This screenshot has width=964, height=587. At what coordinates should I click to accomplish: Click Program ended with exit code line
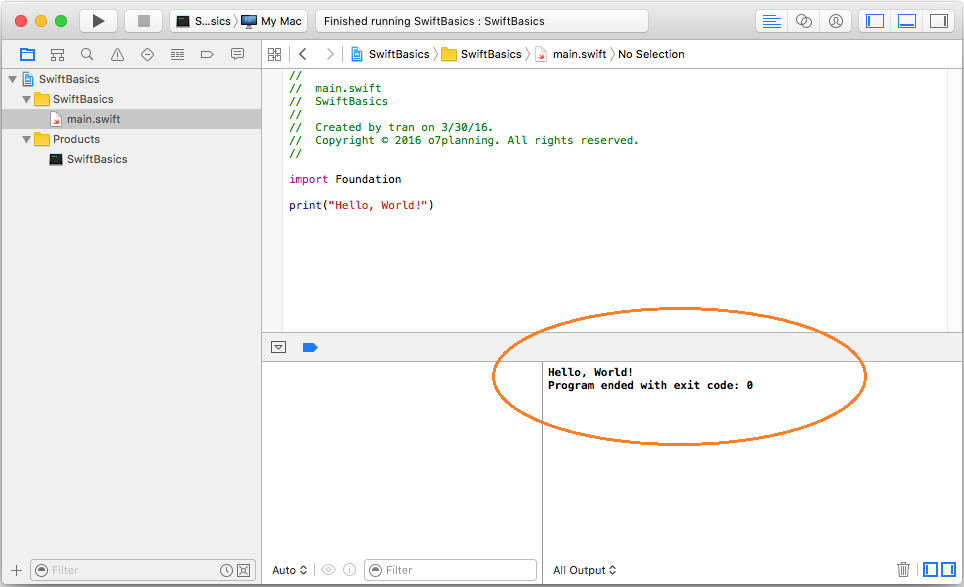(x=650, y=385)
